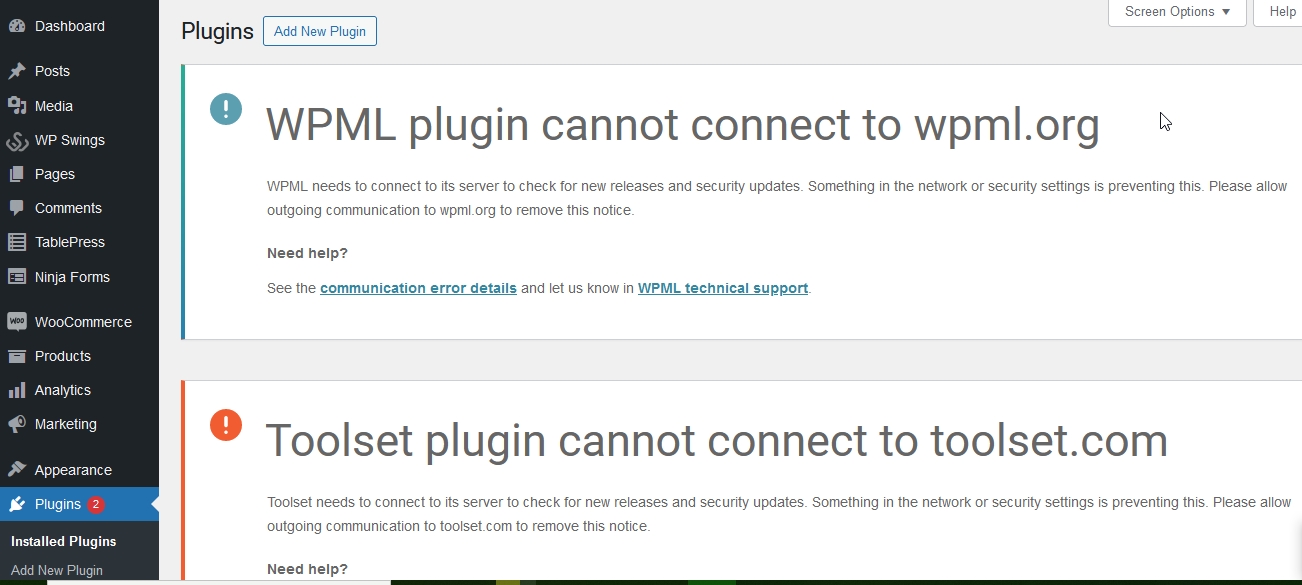Click the orange exclamation icon on Toolset notice

coord(226,424)
